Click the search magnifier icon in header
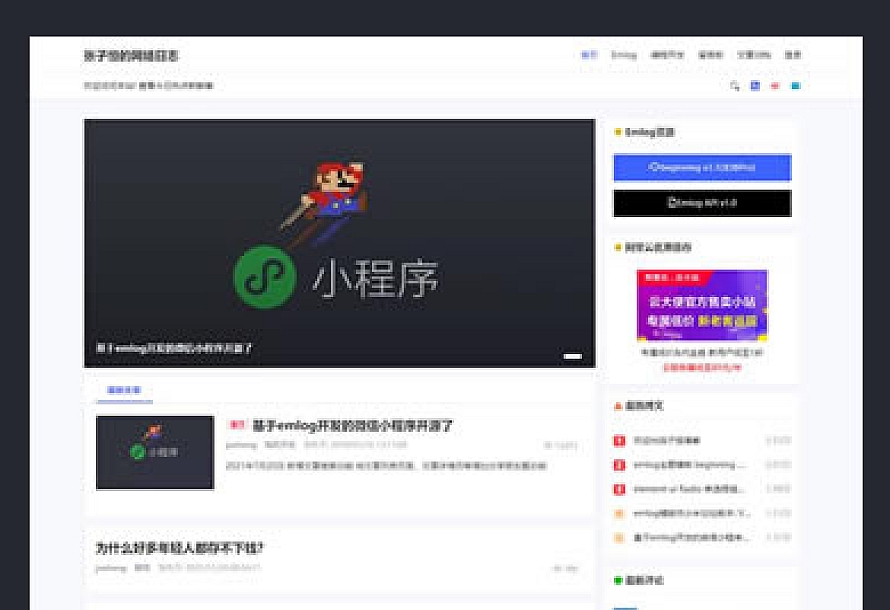 click(x=735, y=86)
